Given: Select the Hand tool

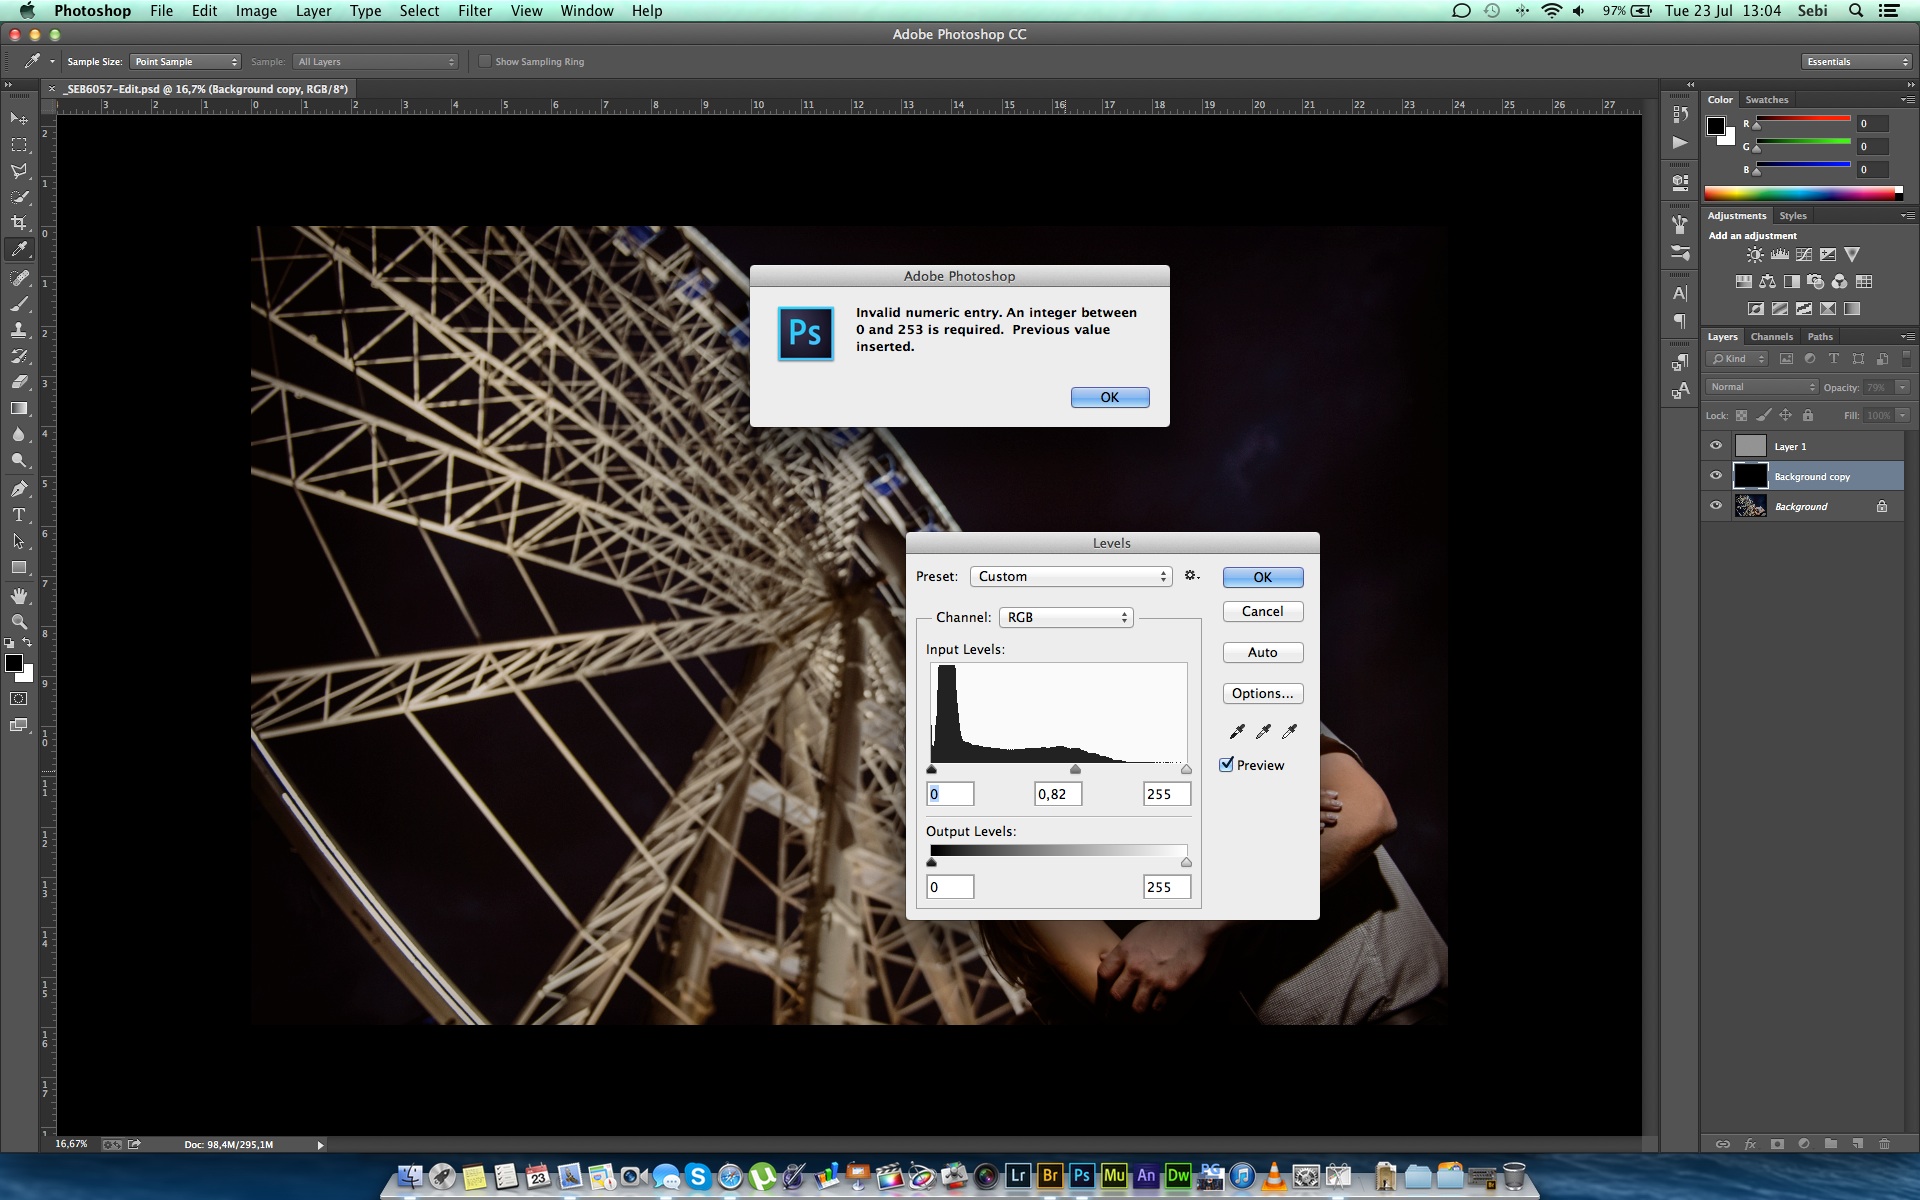Looking at the screenshot, I should coord(19,596).
